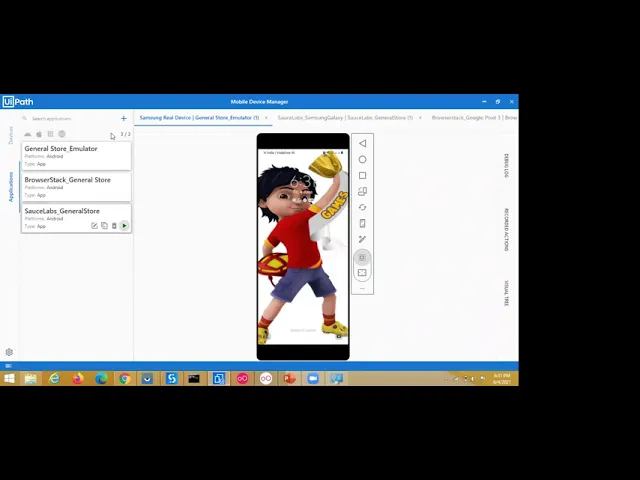640x480 pixels.
Task: Switch to the Applications side tab
Action: click(11, 187)
